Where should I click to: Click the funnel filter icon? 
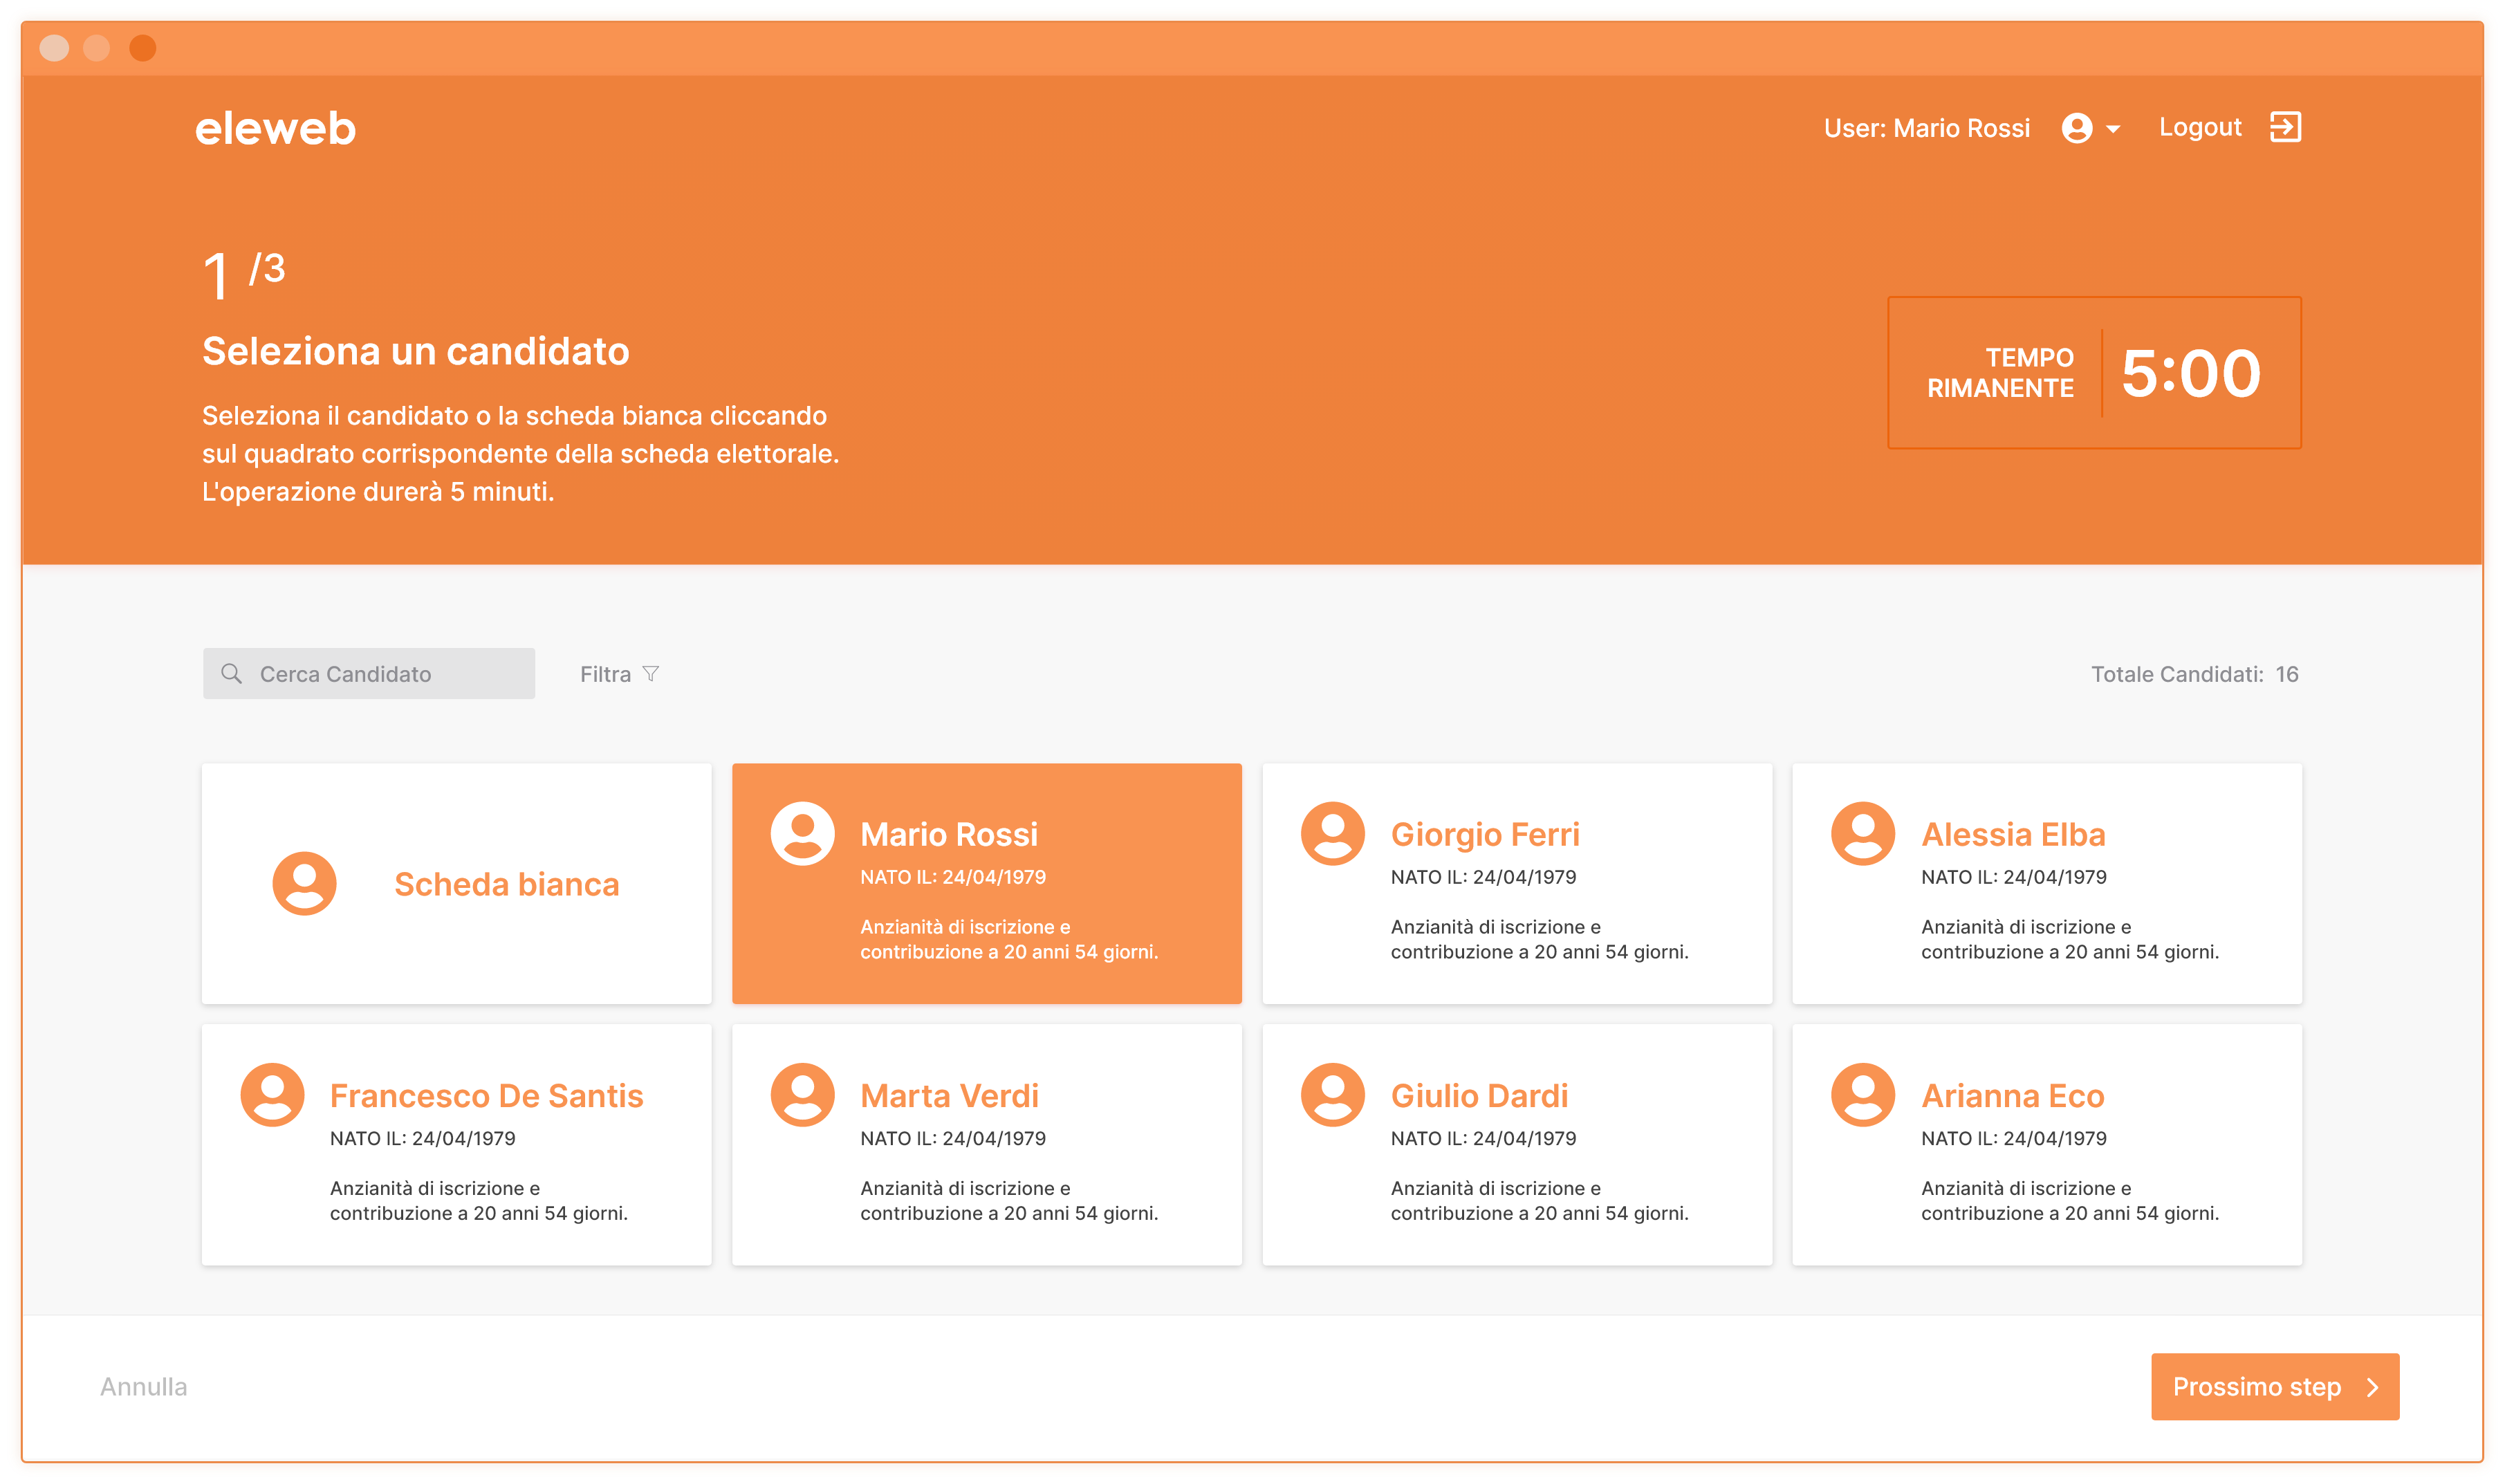651,673
